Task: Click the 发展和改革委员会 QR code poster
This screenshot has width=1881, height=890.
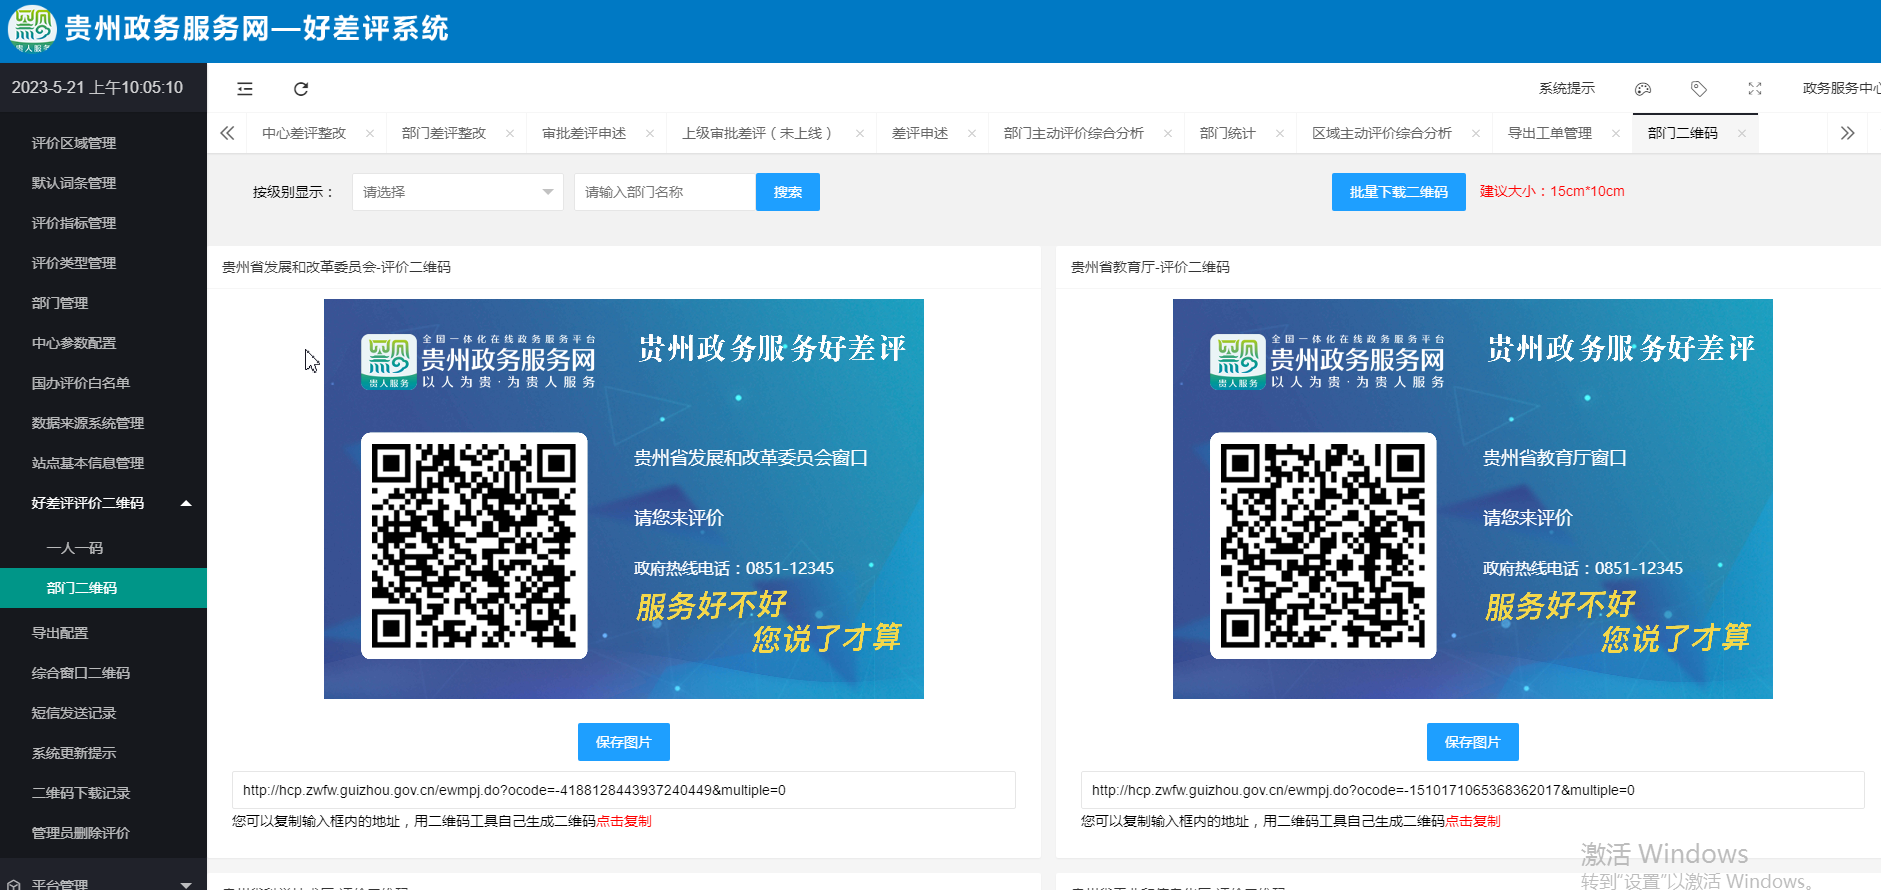Action: coord(624,499)
